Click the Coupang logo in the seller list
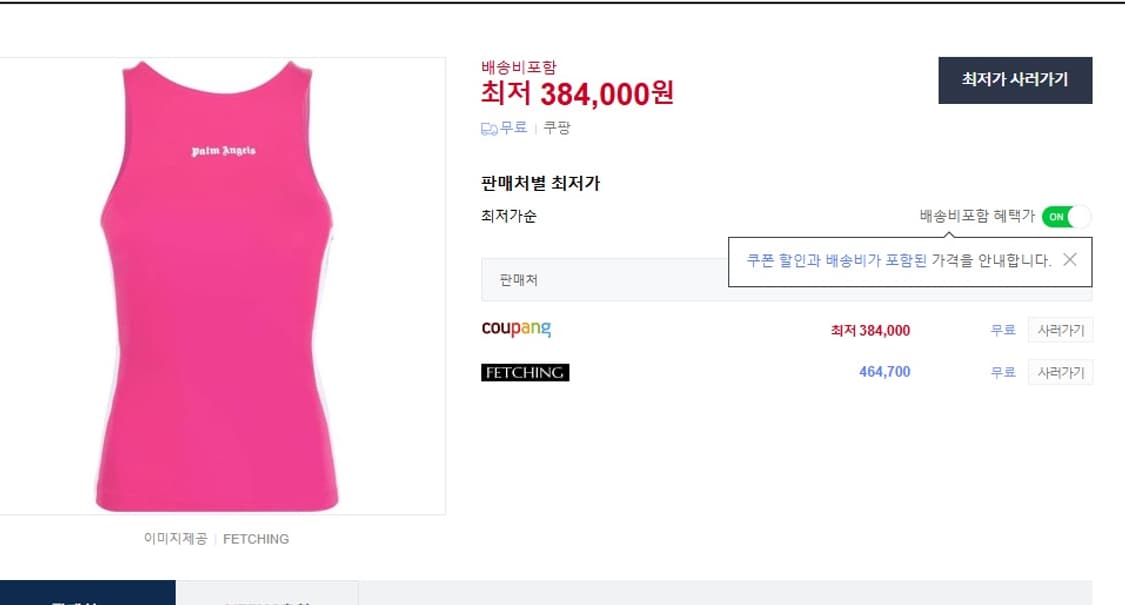 [516, 329]
